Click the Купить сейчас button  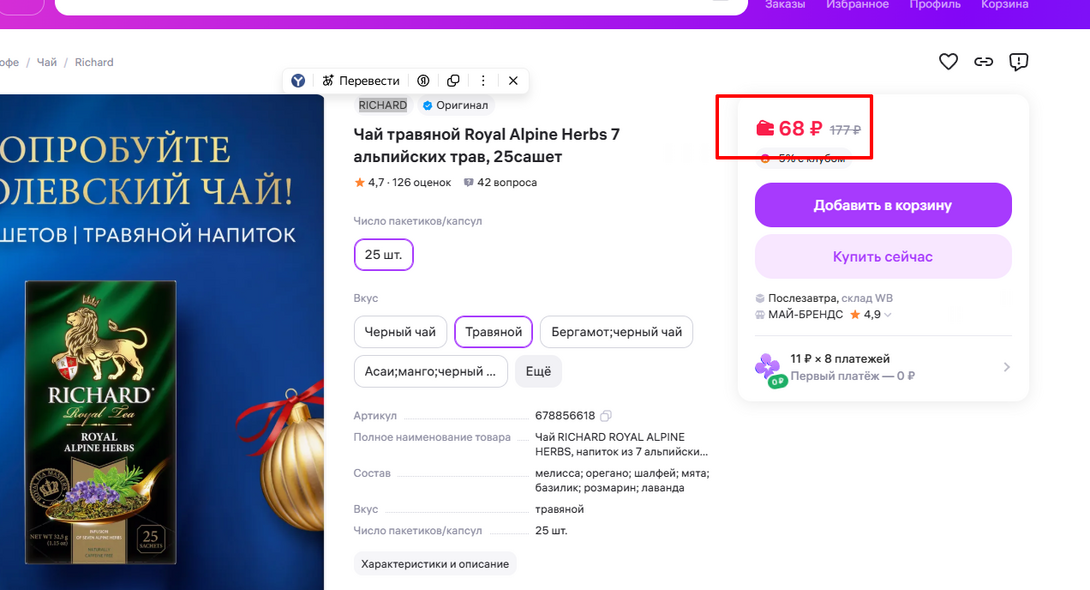click(882, 257)
